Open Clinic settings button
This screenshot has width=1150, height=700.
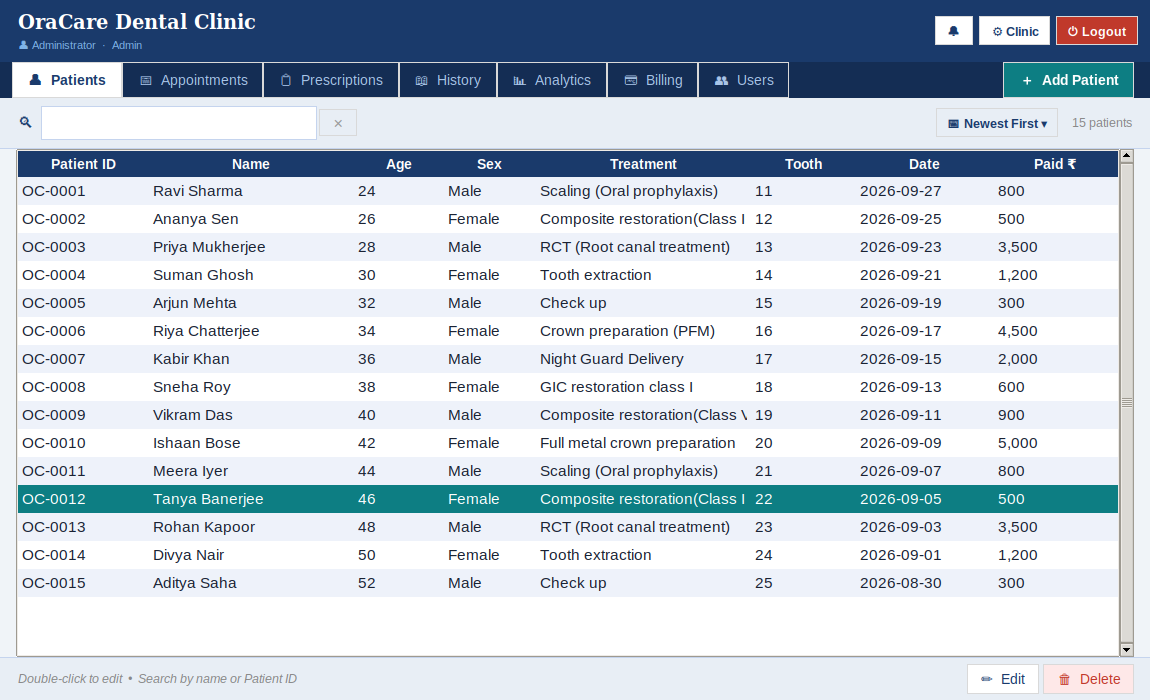[x=1014, y=31]
